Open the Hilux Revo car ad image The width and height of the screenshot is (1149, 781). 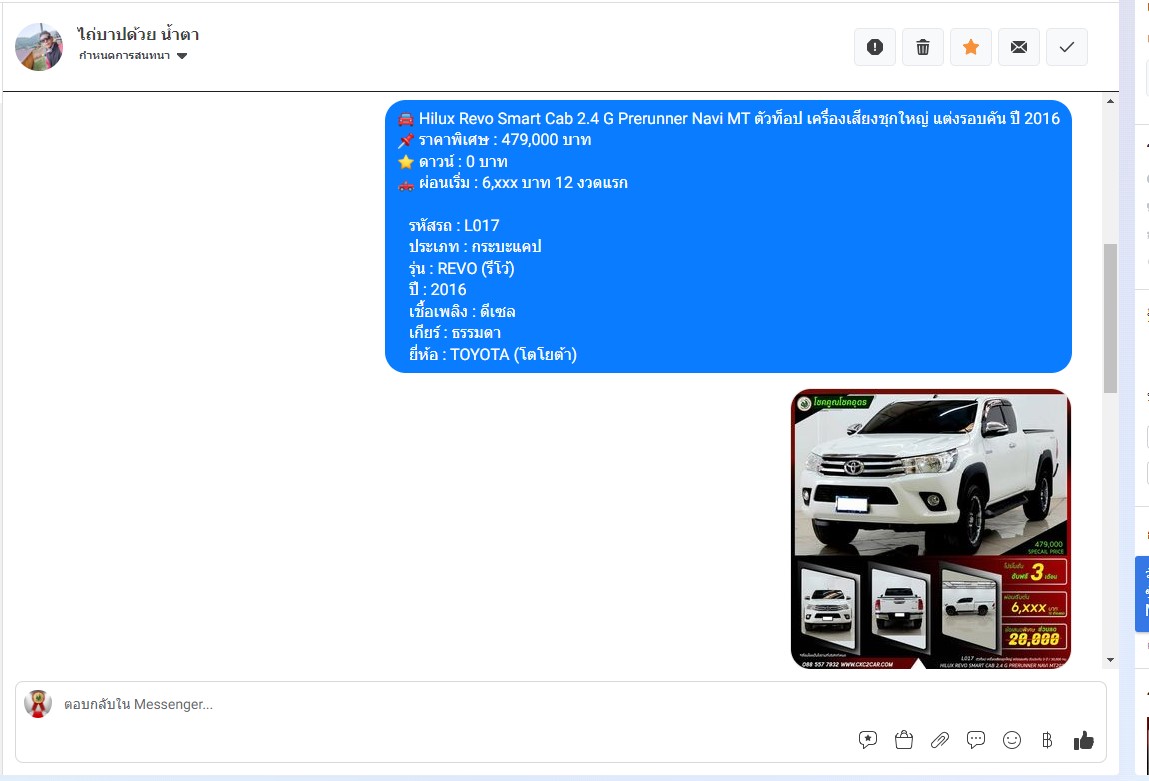coord(931,529)
